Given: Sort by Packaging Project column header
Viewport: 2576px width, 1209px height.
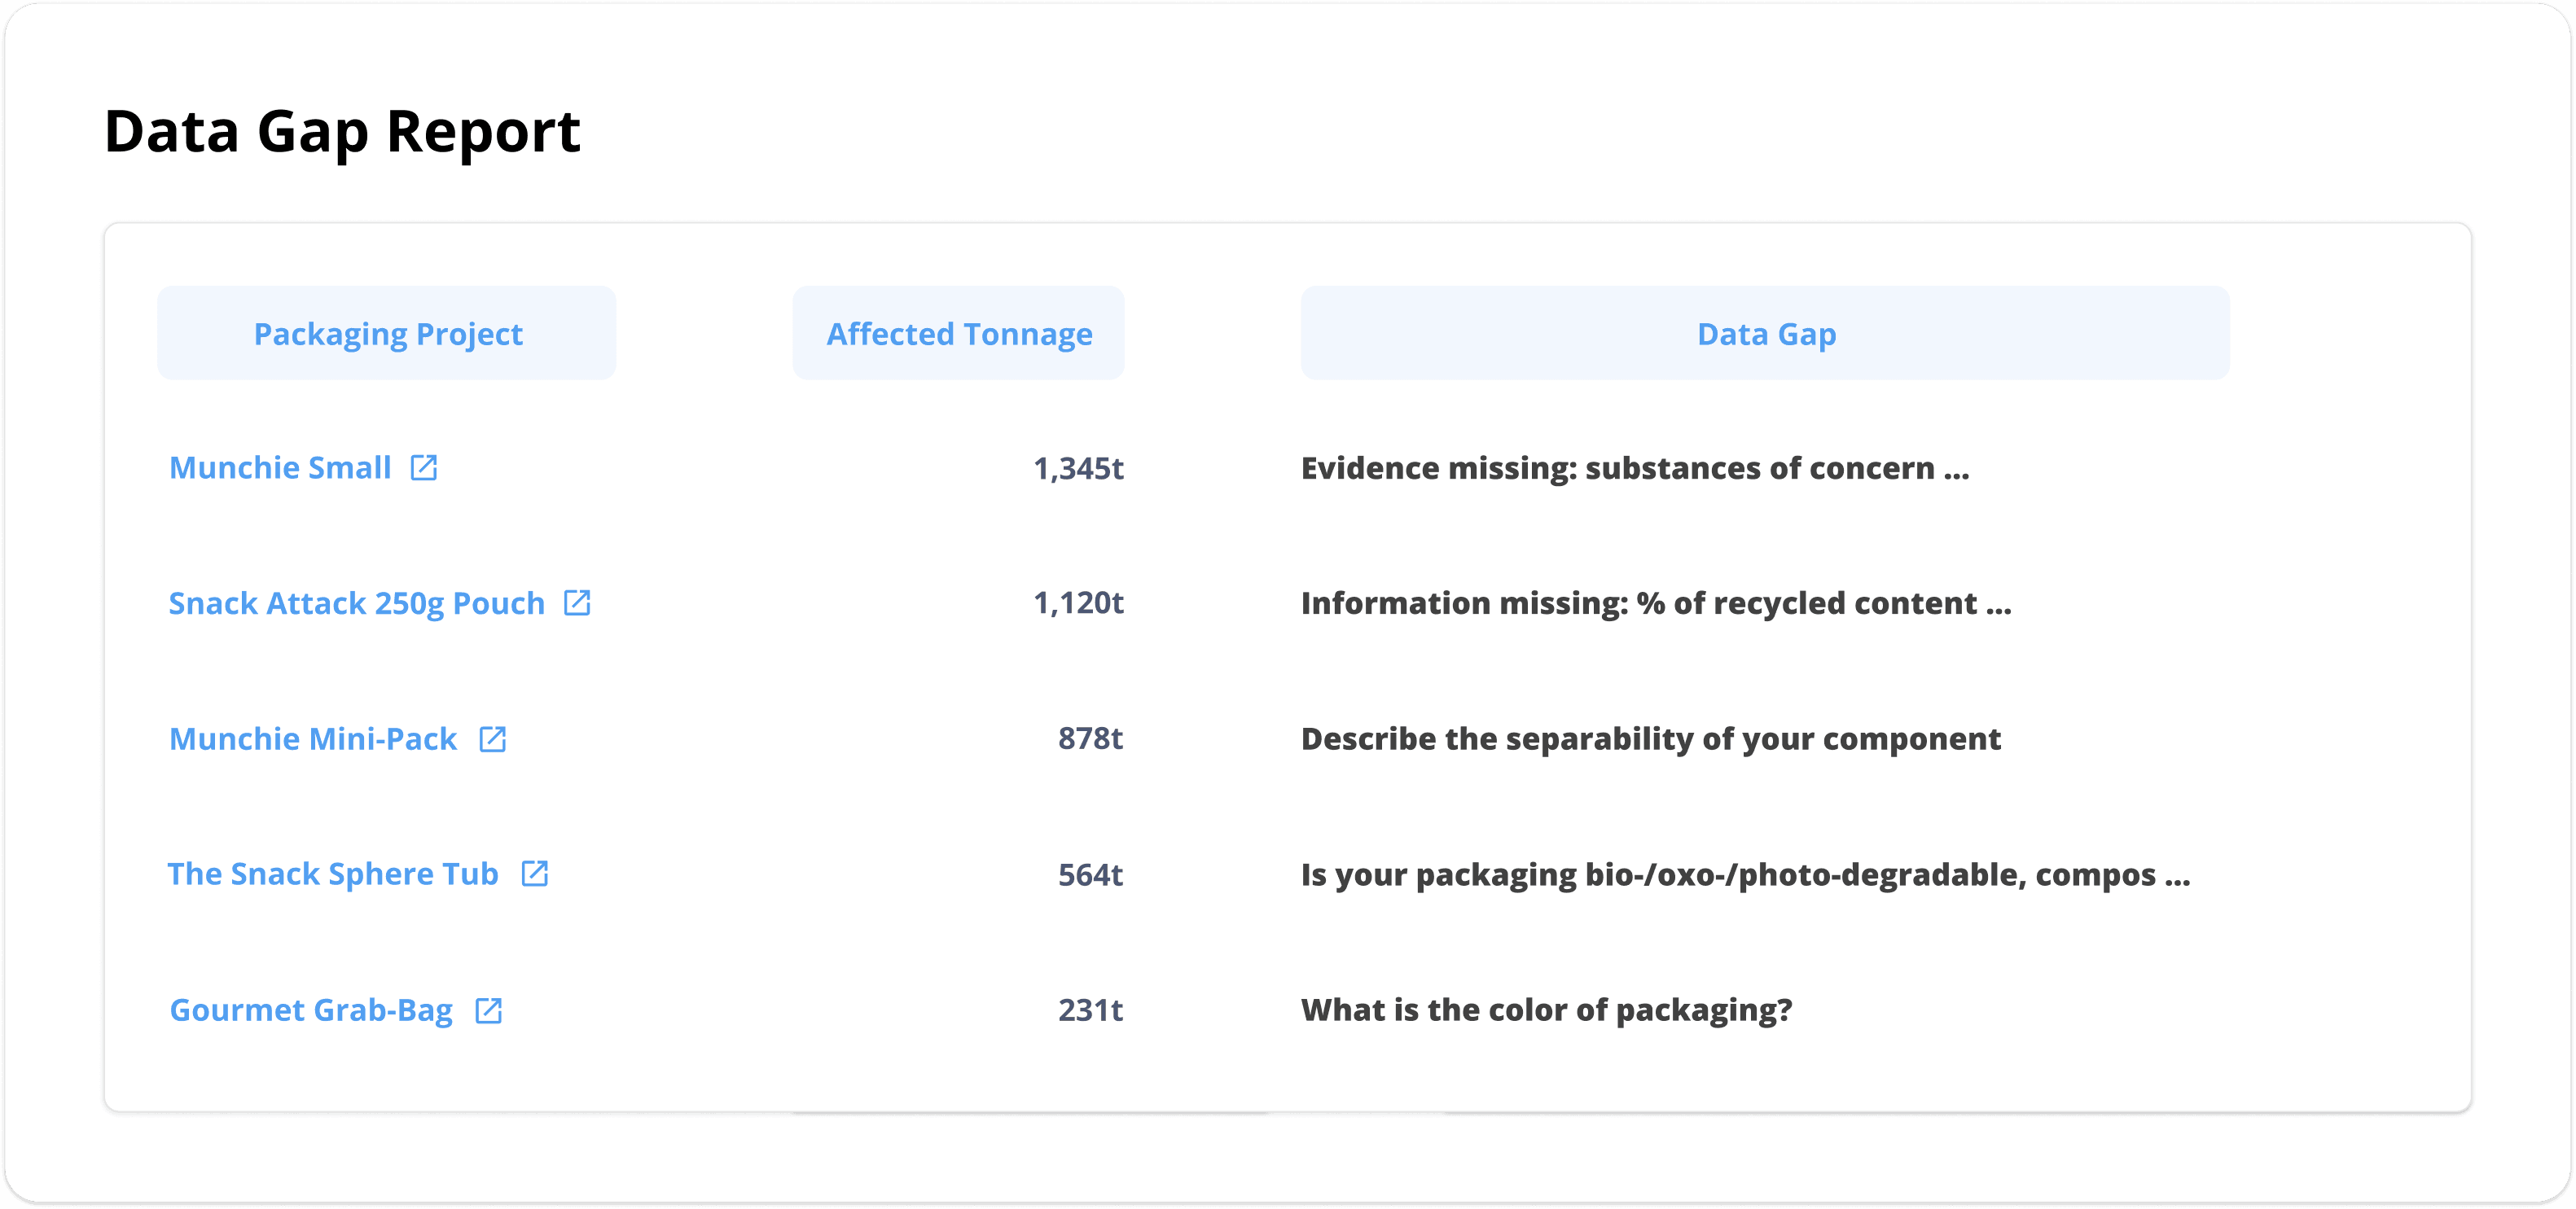Looking at the screenshot, I should (387, 334).
